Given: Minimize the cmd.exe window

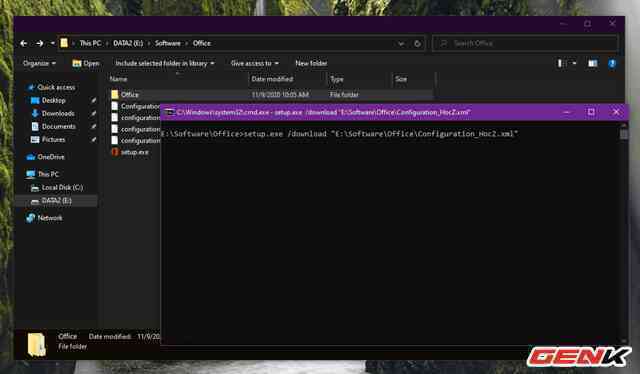Looking at the screenshot, I should tap(567, 112).
